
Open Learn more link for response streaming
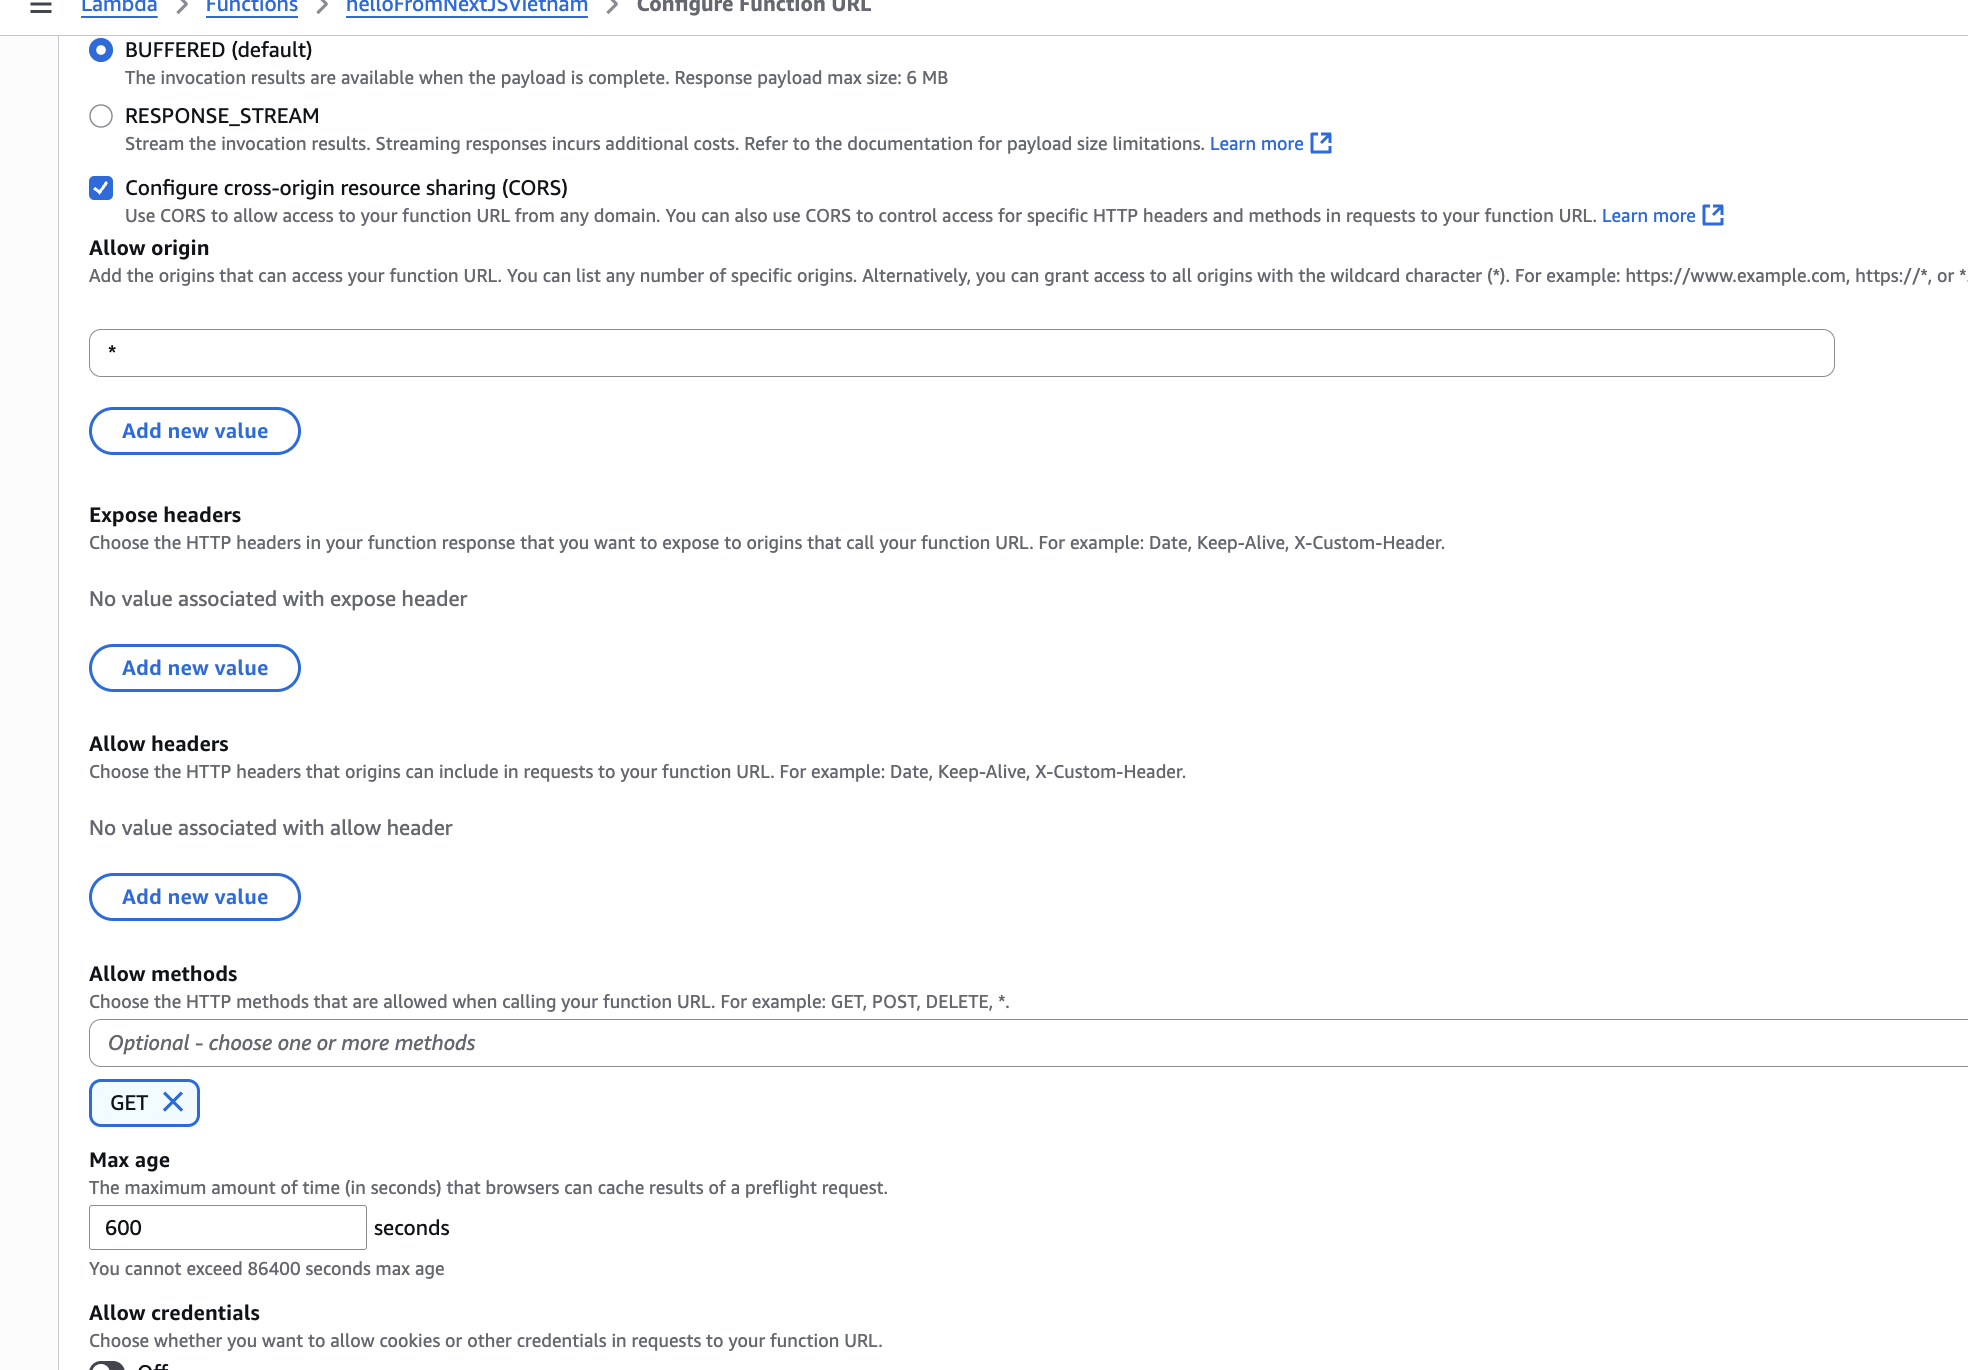1256,144
